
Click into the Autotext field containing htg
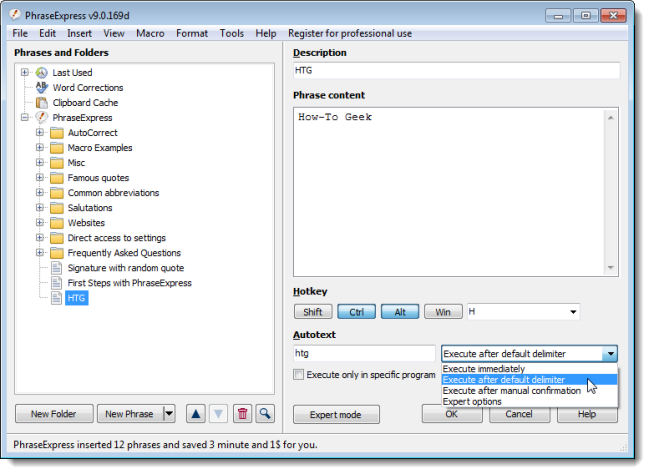coord(364,353)
